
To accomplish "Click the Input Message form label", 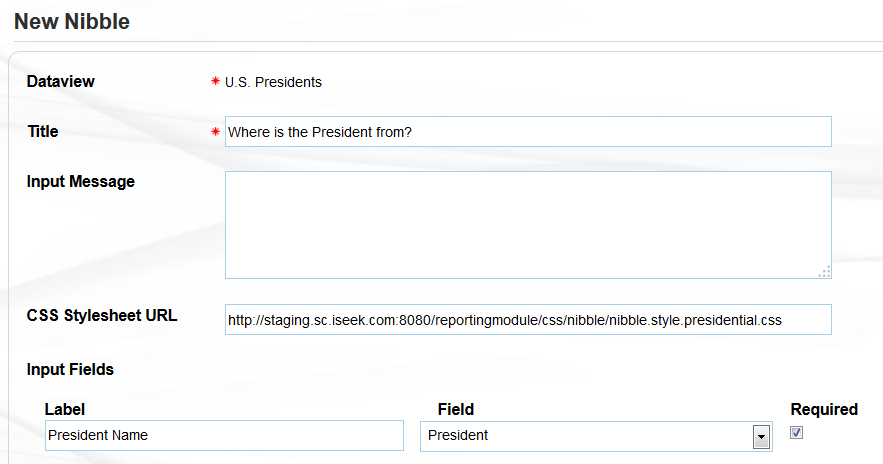I will click(x=80, y=182).
